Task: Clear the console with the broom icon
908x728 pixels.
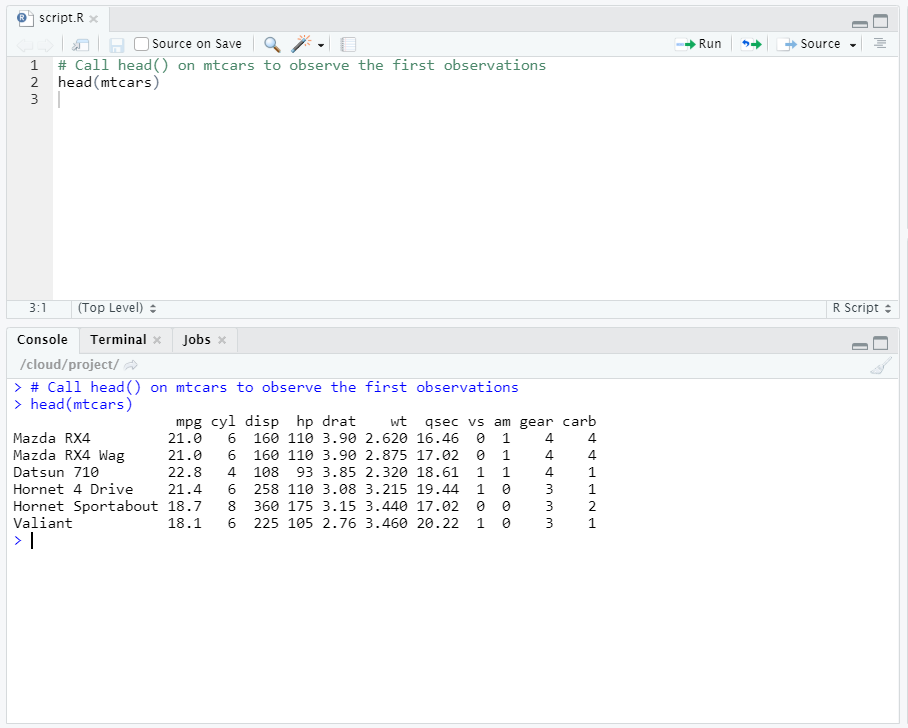Action: click(880, 366)
